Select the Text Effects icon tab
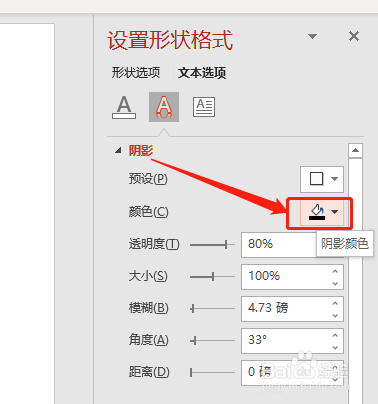This screenshot has width=378, height=404. (164, 107)
